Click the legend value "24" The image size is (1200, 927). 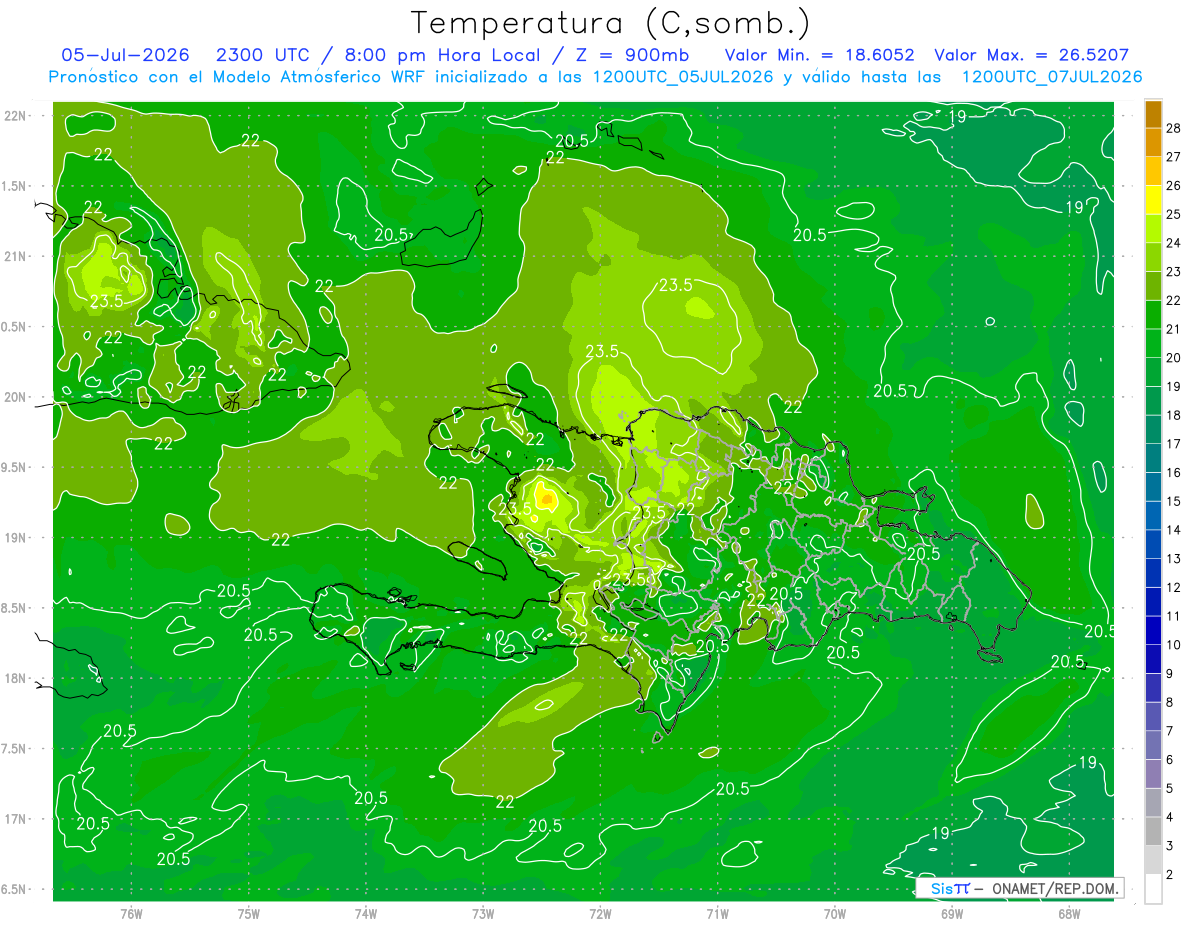[1174, 242]
